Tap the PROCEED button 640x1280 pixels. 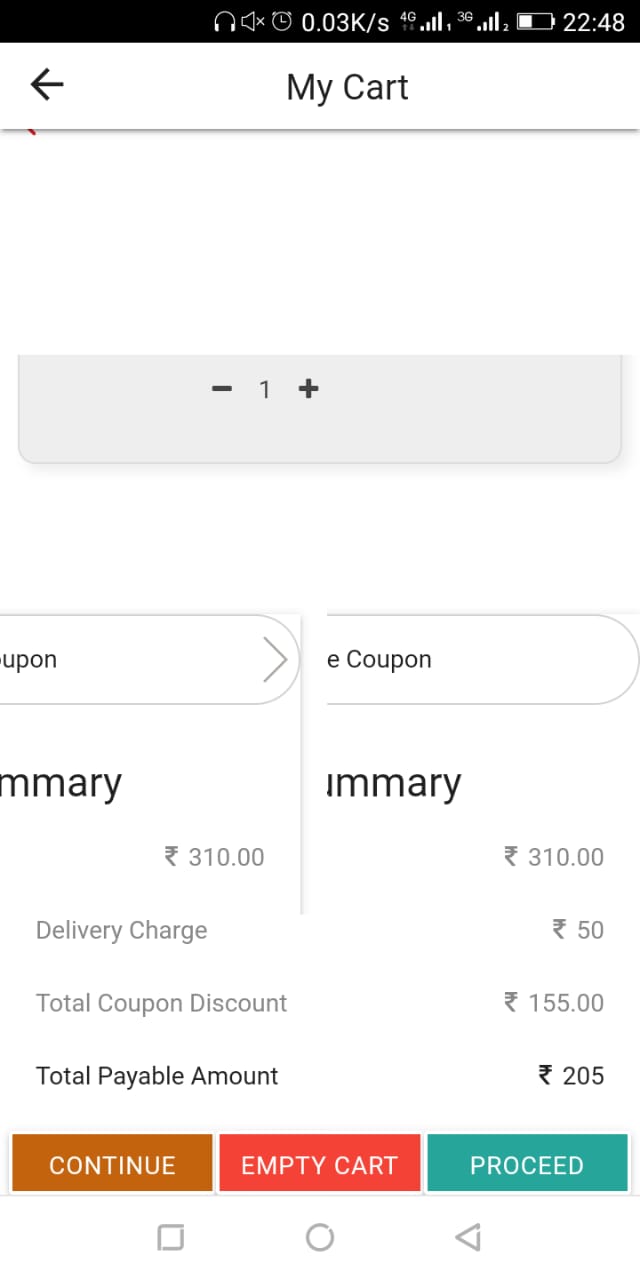tap(527, 1164)
